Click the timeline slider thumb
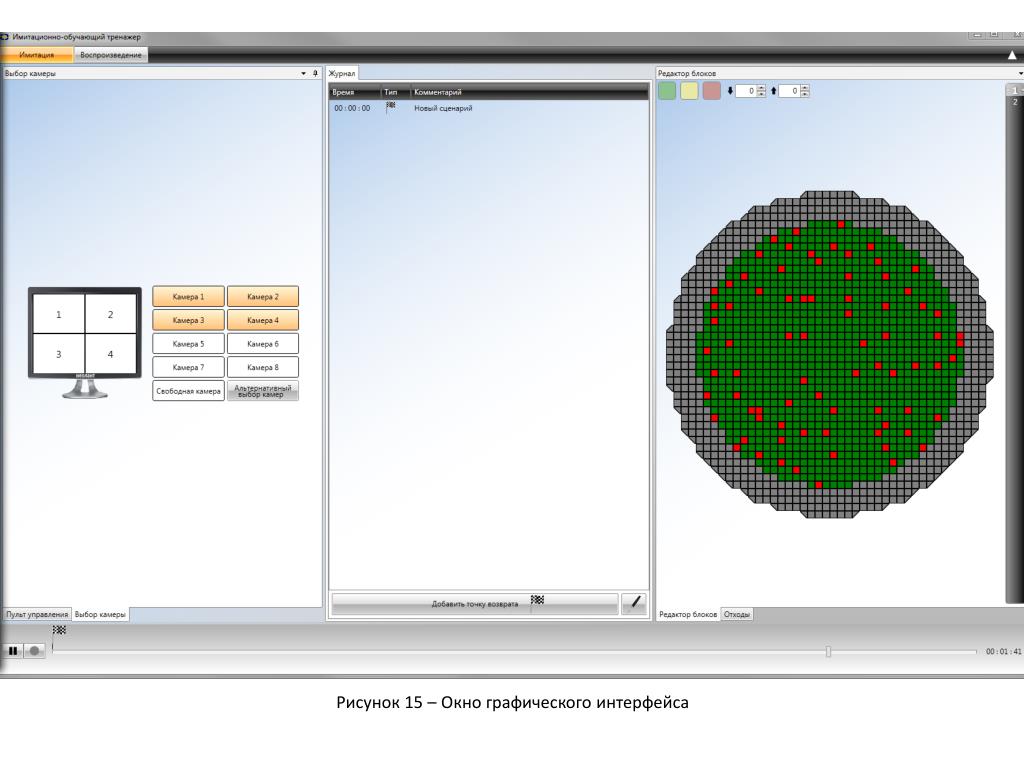Screen dimensions: 1024x768 828,651
